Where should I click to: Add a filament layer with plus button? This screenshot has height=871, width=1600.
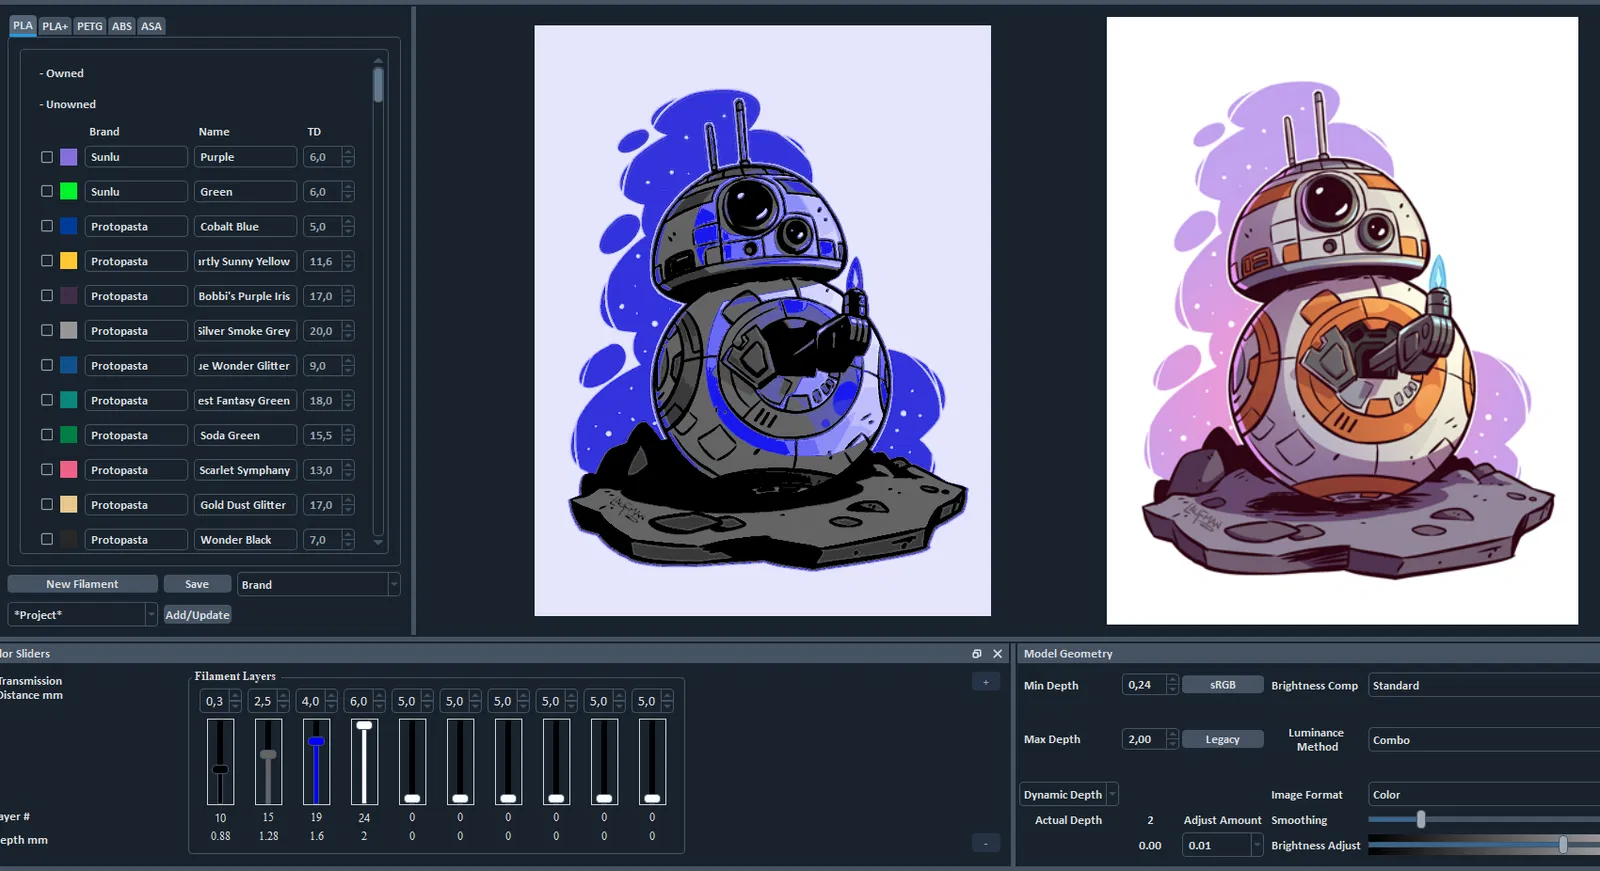coord(986,682)
